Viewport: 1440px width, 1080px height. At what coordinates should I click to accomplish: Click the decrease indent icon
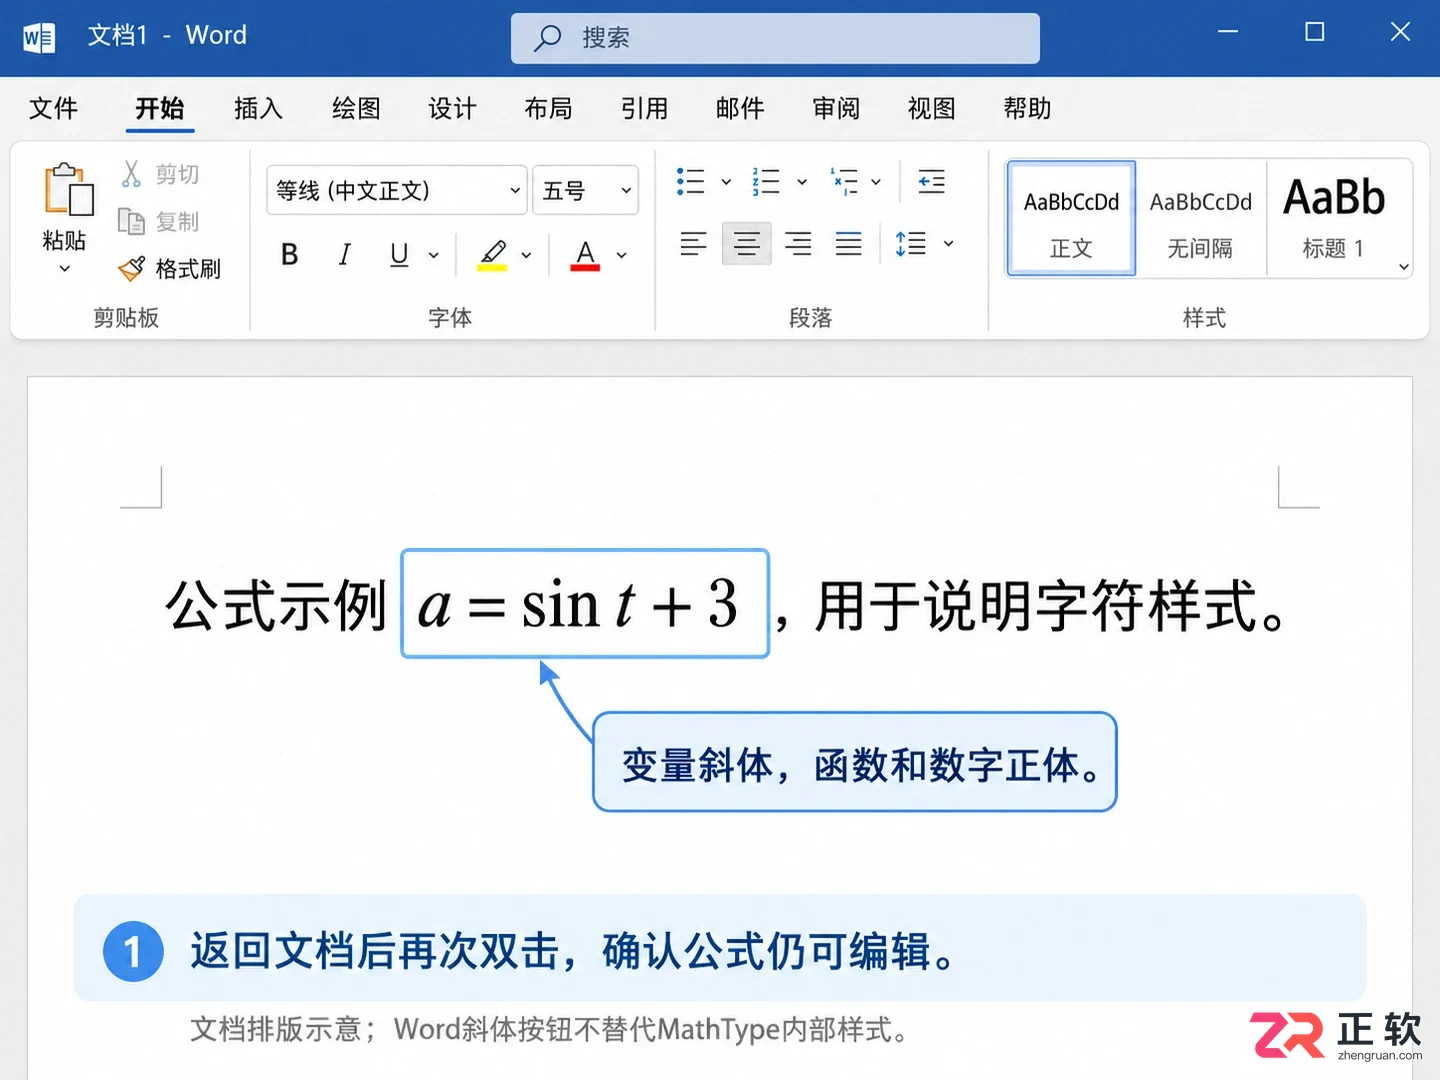point(931,181)
